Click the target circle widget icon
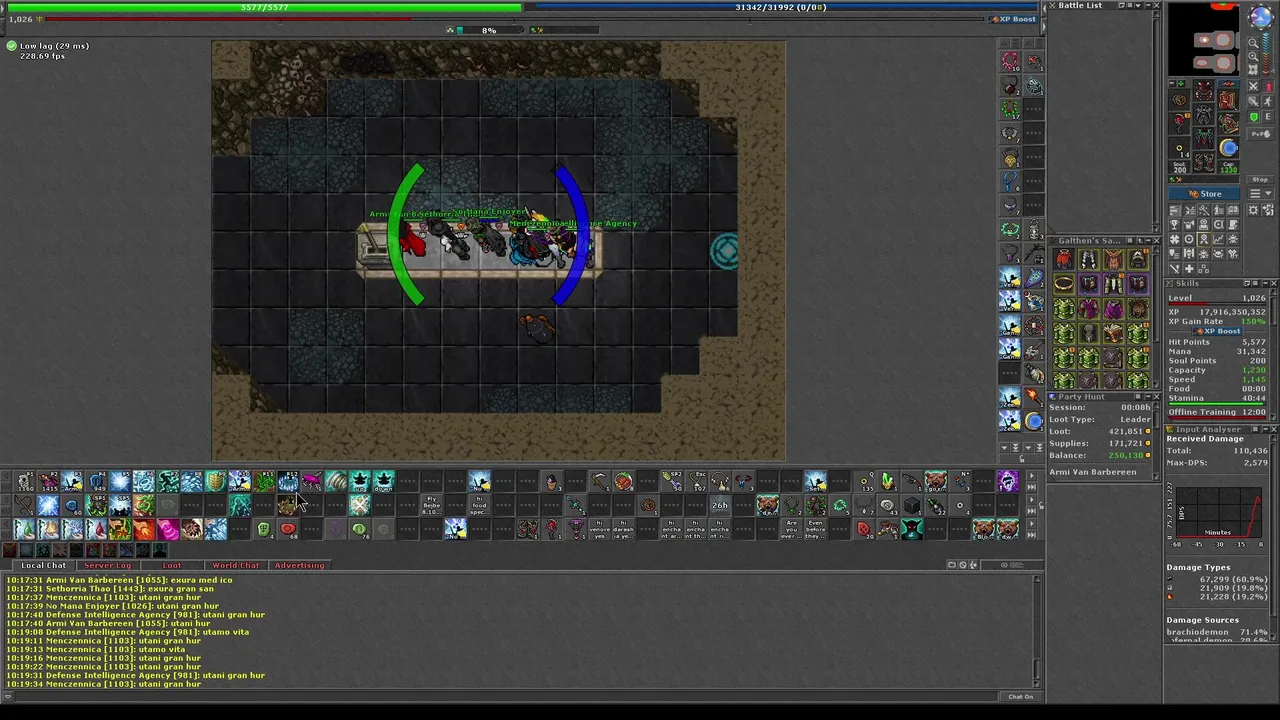The height and width of the screenshot is (720, 1280). (1189, 238)
